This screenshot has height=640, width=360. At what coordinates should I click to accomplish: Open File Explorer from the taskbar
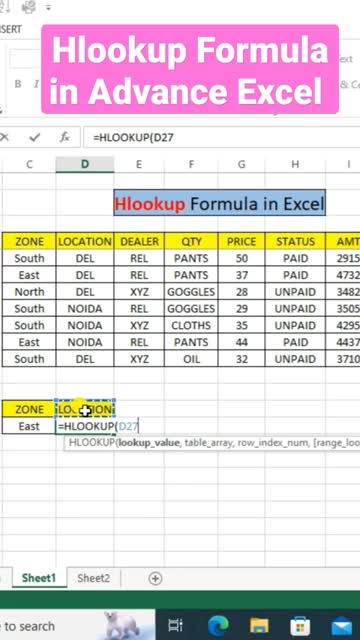[259, 625]
